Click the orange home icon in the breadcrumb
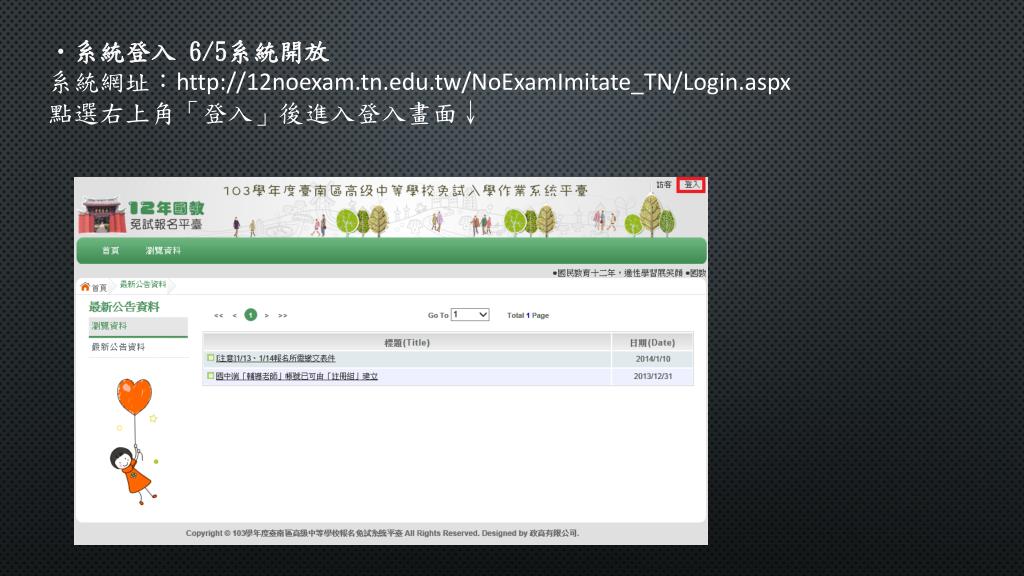1024x576 pixels. pyautogui.click(x=85, y=287)
